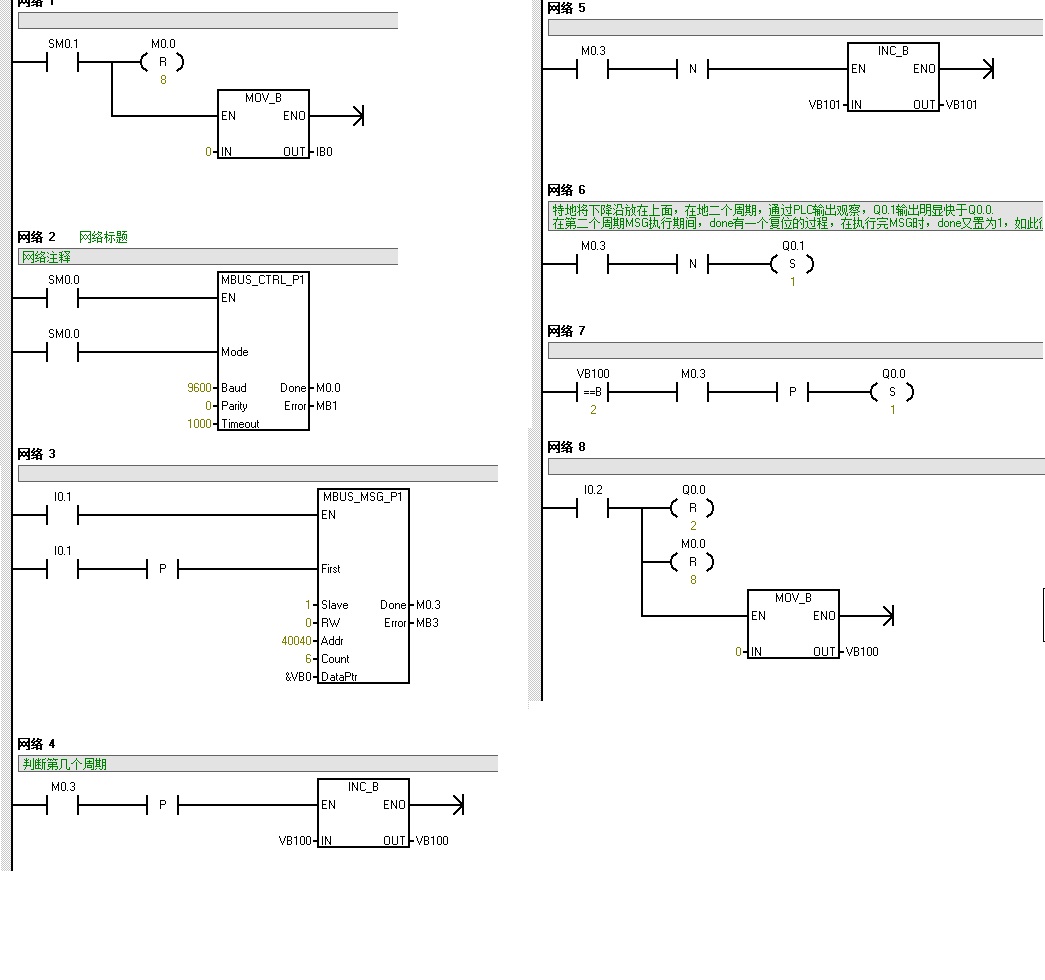1045x980 pixels.
Task: Click the 9600 Baud parameter value
Action: coord(199,388)
